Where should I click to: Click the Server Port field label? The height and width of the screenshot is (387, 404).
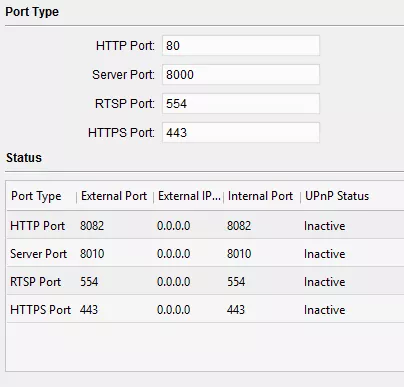pos(123,74)
